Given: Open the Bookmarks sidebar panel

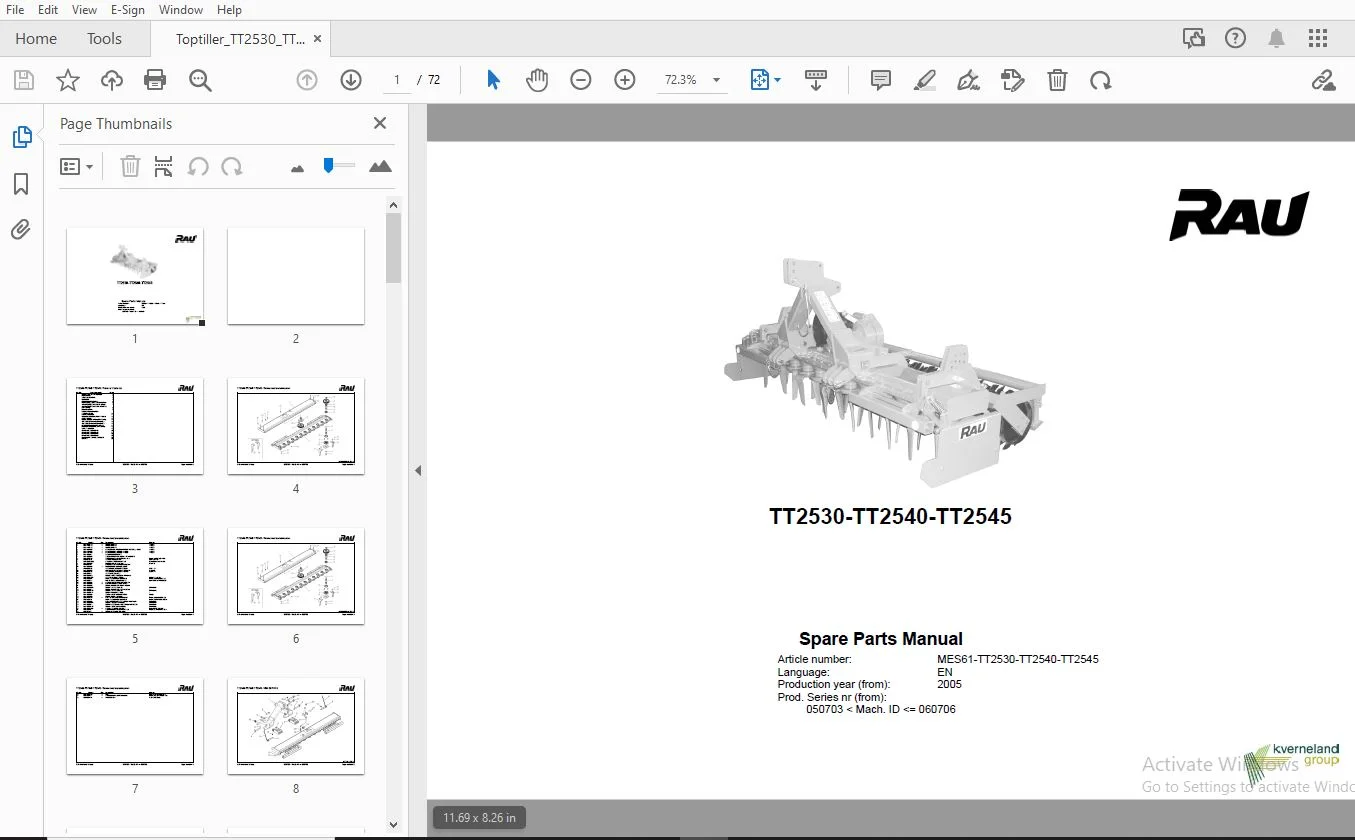Looking at the screenshot, I should pyautogui.click(x=21, y=184).
